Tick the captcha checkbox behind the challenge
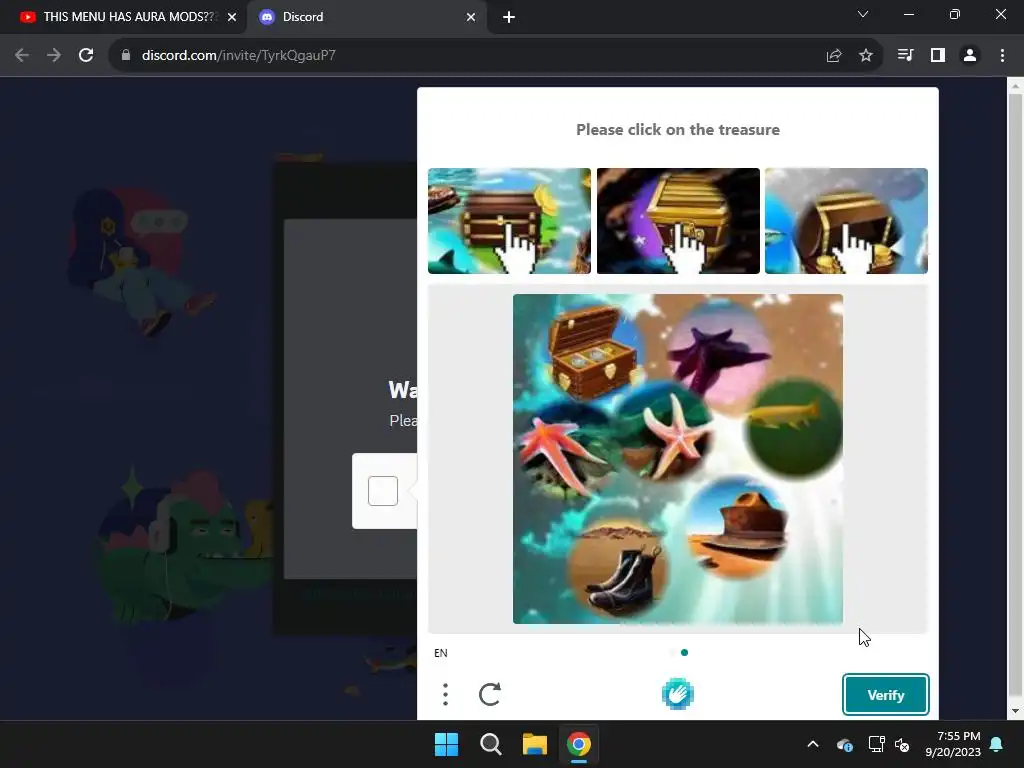The height and width of the screenshot is (768, 1024). pos(383,491)
